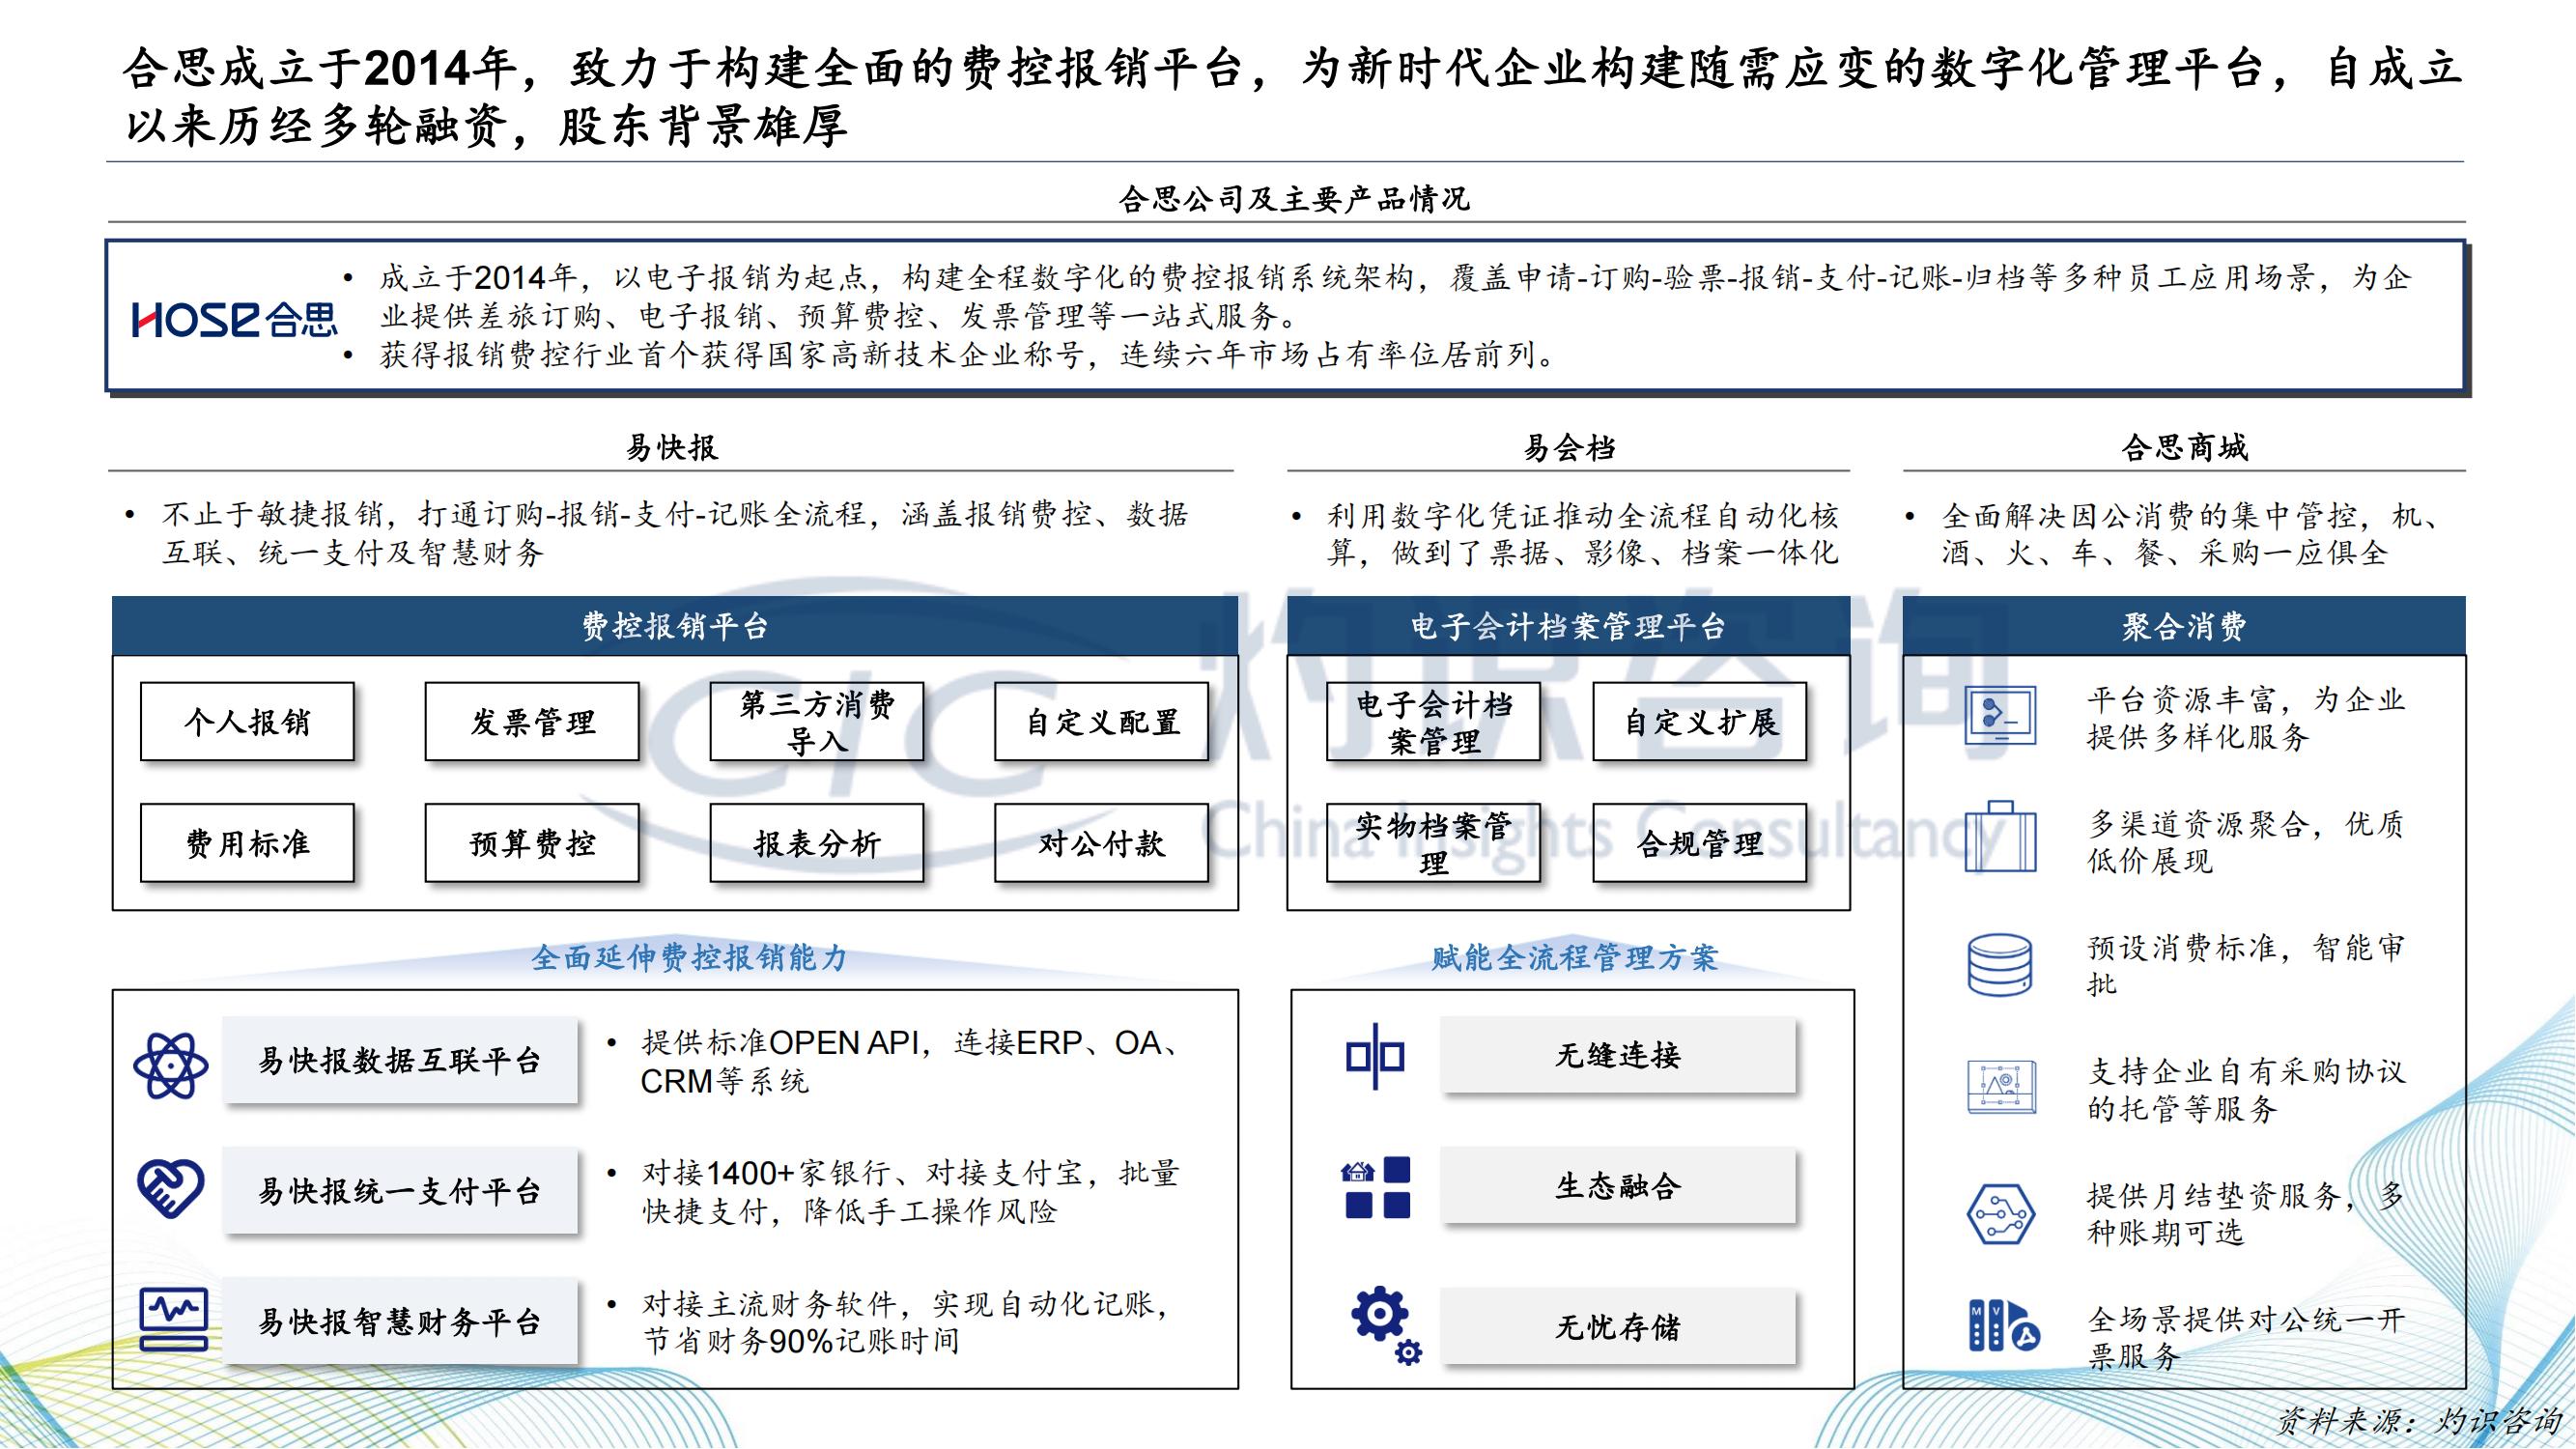Click the 电子会计档案管理平台 header bar

pos(1568,626)
